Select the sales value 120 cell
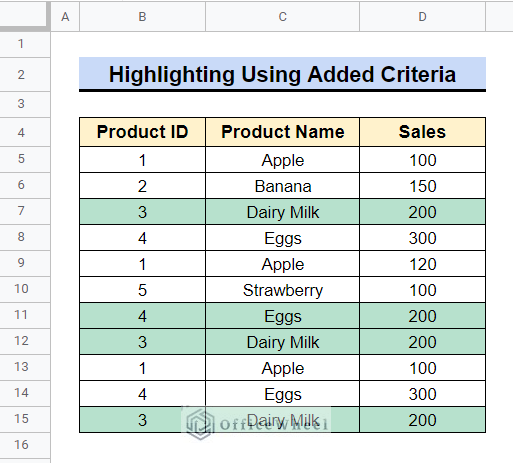This screenshot has height=463, width=513. [x=422, y=264]
